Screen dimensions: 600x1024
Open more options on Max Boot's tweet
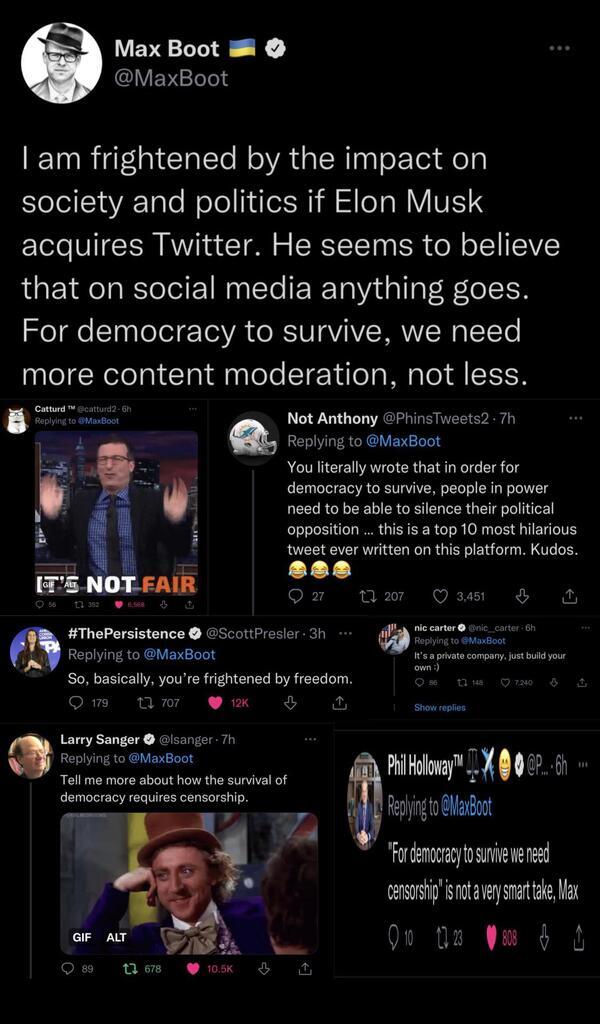[x=560, y=47]
